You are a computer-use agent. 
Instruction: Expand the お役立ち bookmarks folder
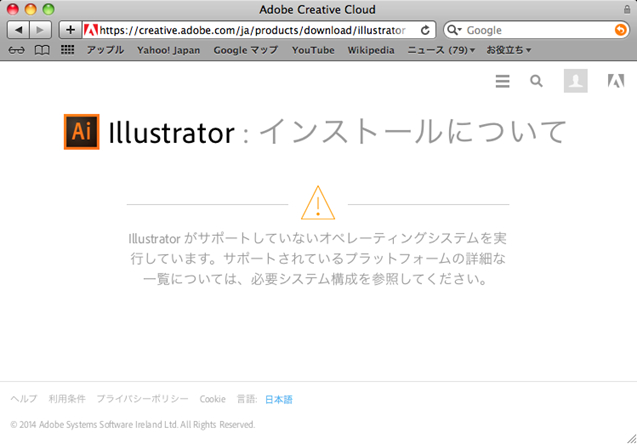pos(509,50)
